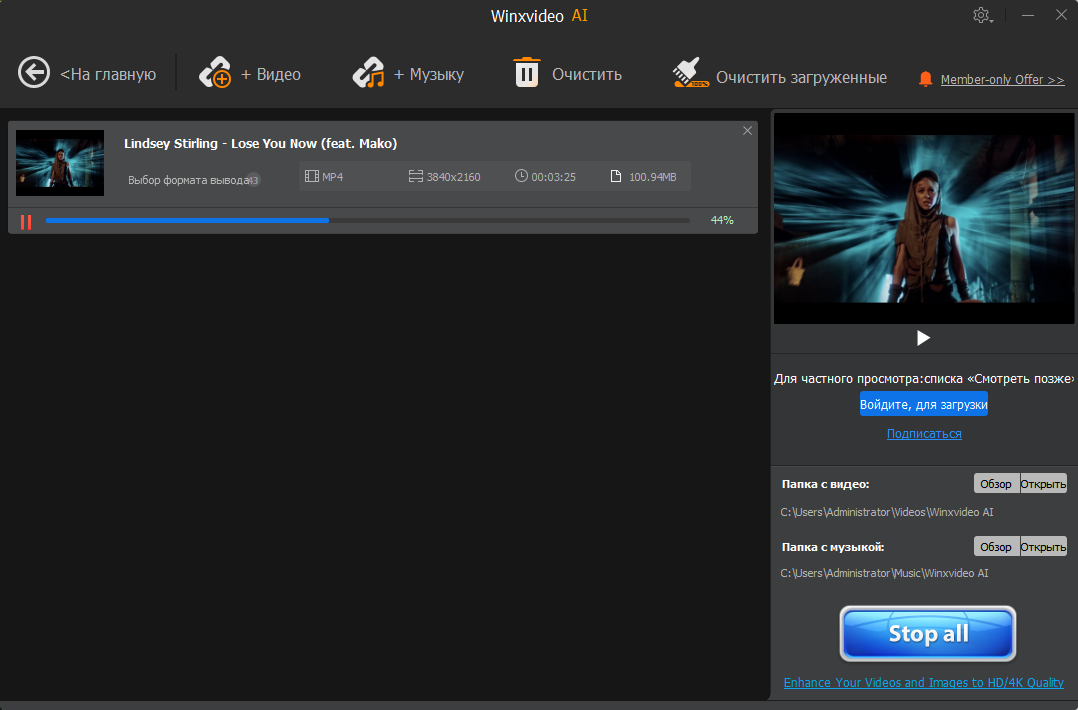
Task: Click the 100.94MB size value
Action: pos(653,177)
